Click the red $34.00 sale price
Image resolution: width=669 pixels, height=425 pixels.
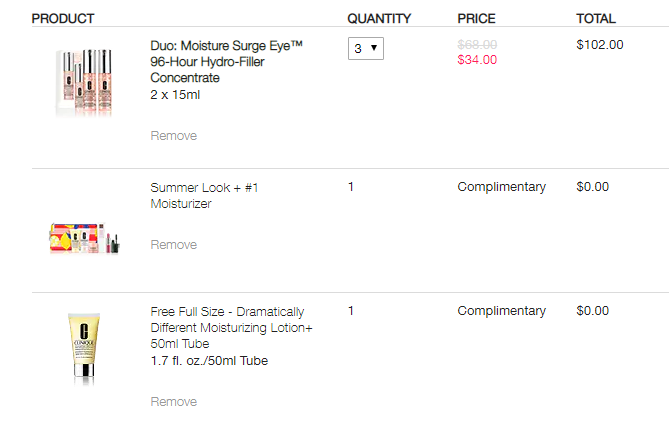477,60
